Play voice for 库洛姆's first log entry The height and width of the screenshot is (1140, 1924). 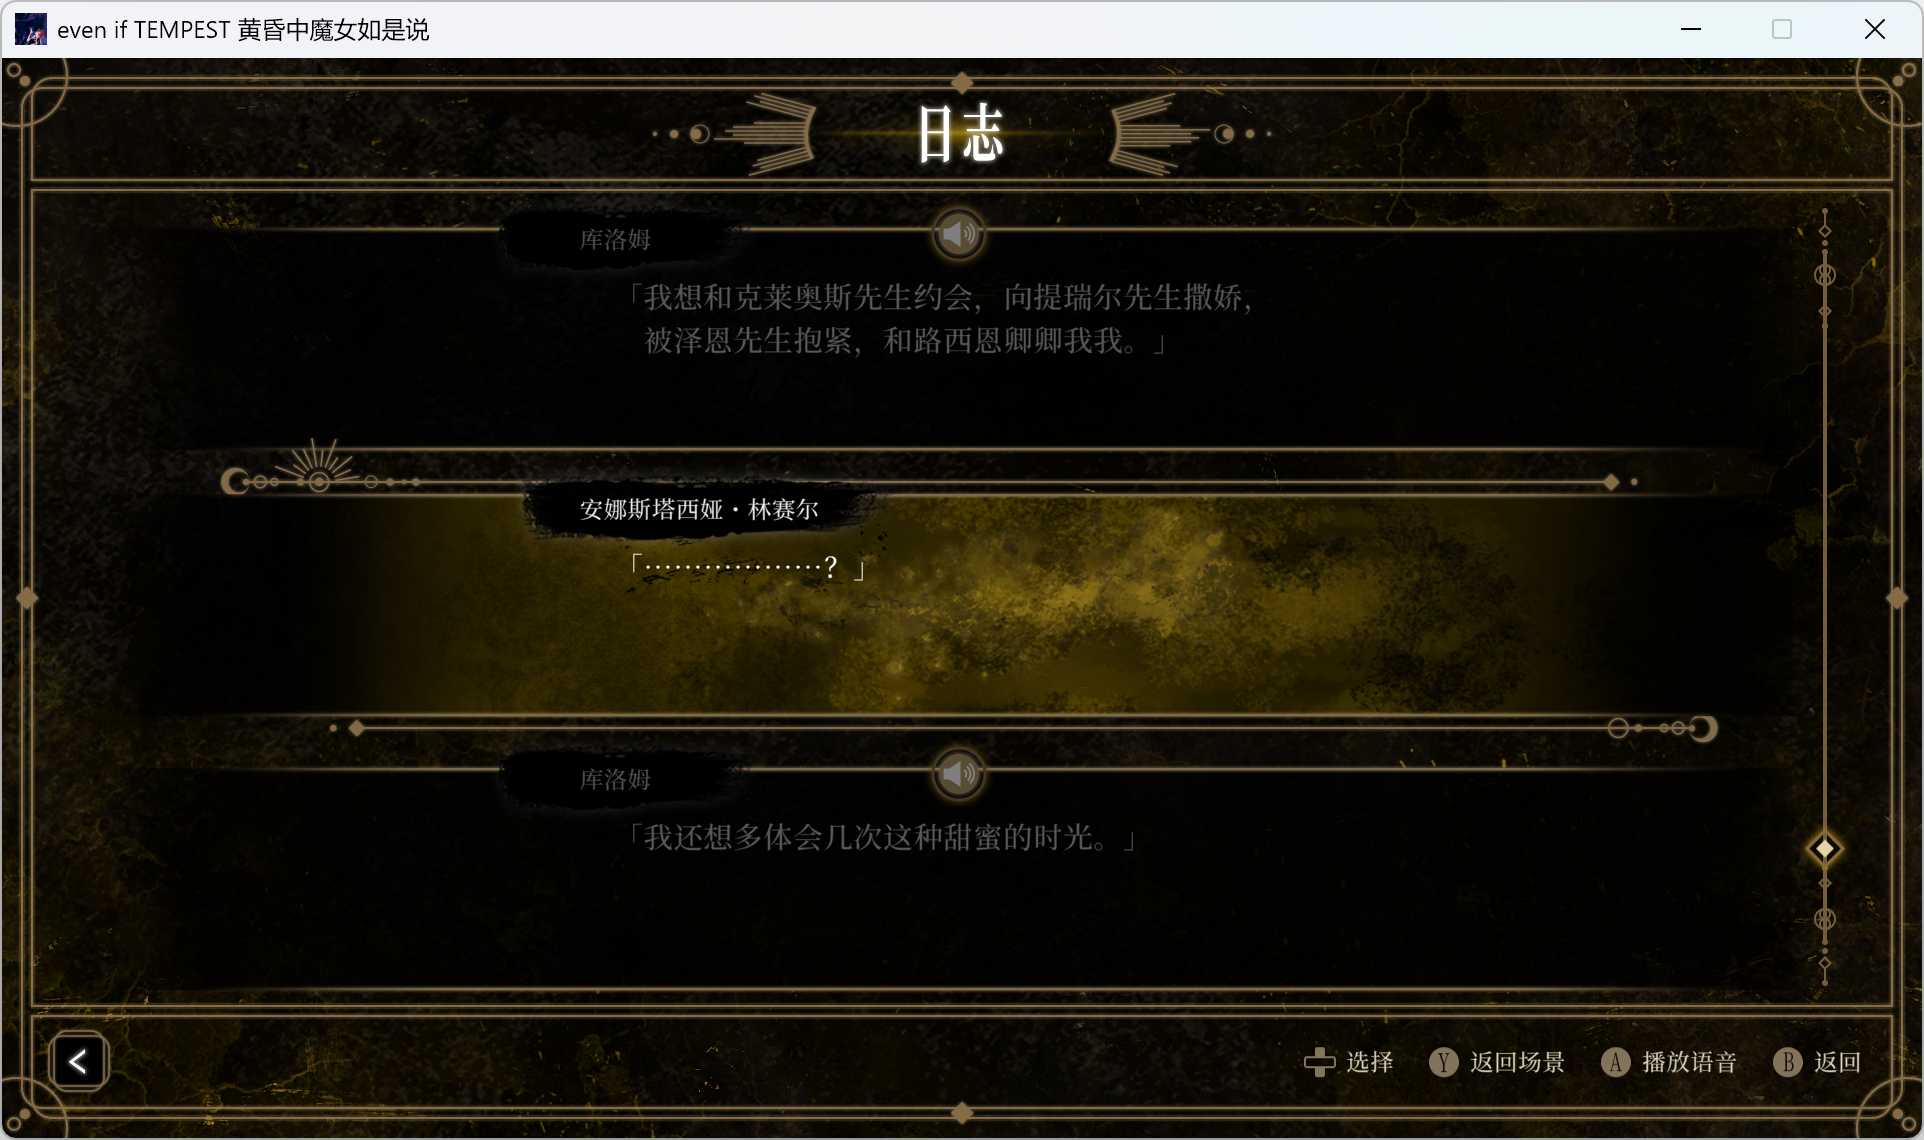tap(958, 234)
